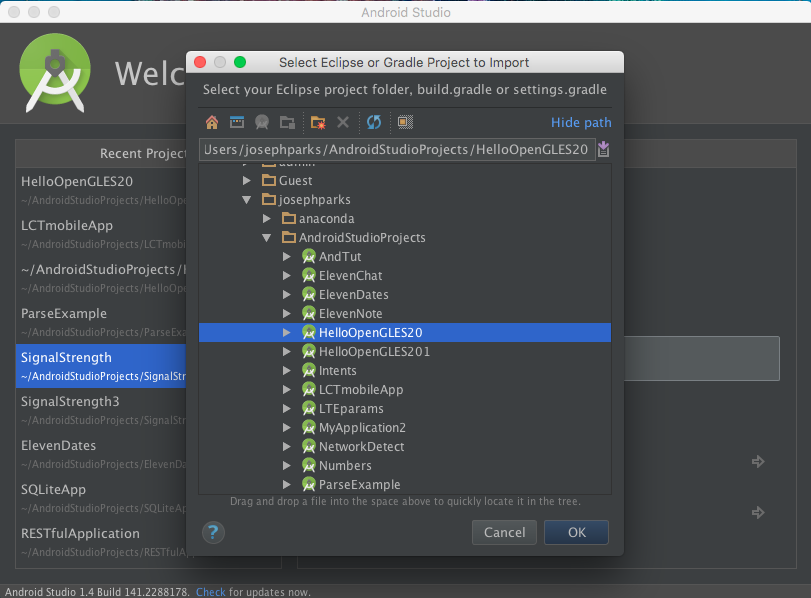Click the Cancel button
This screenshot has width=811, height=598.
tap(504, 532)
